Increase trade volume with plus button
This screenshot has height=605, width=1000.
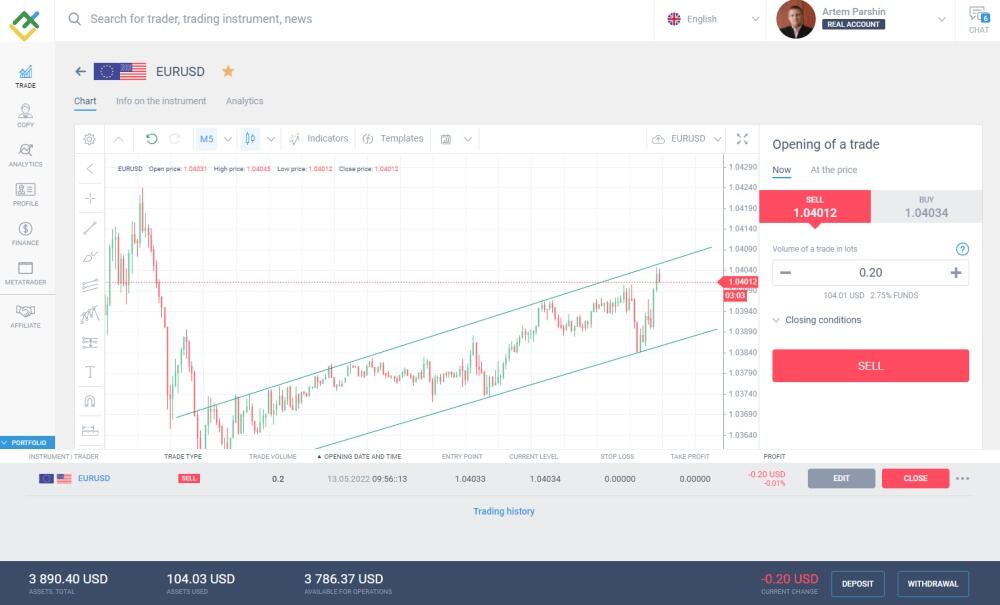pos(955,273)
